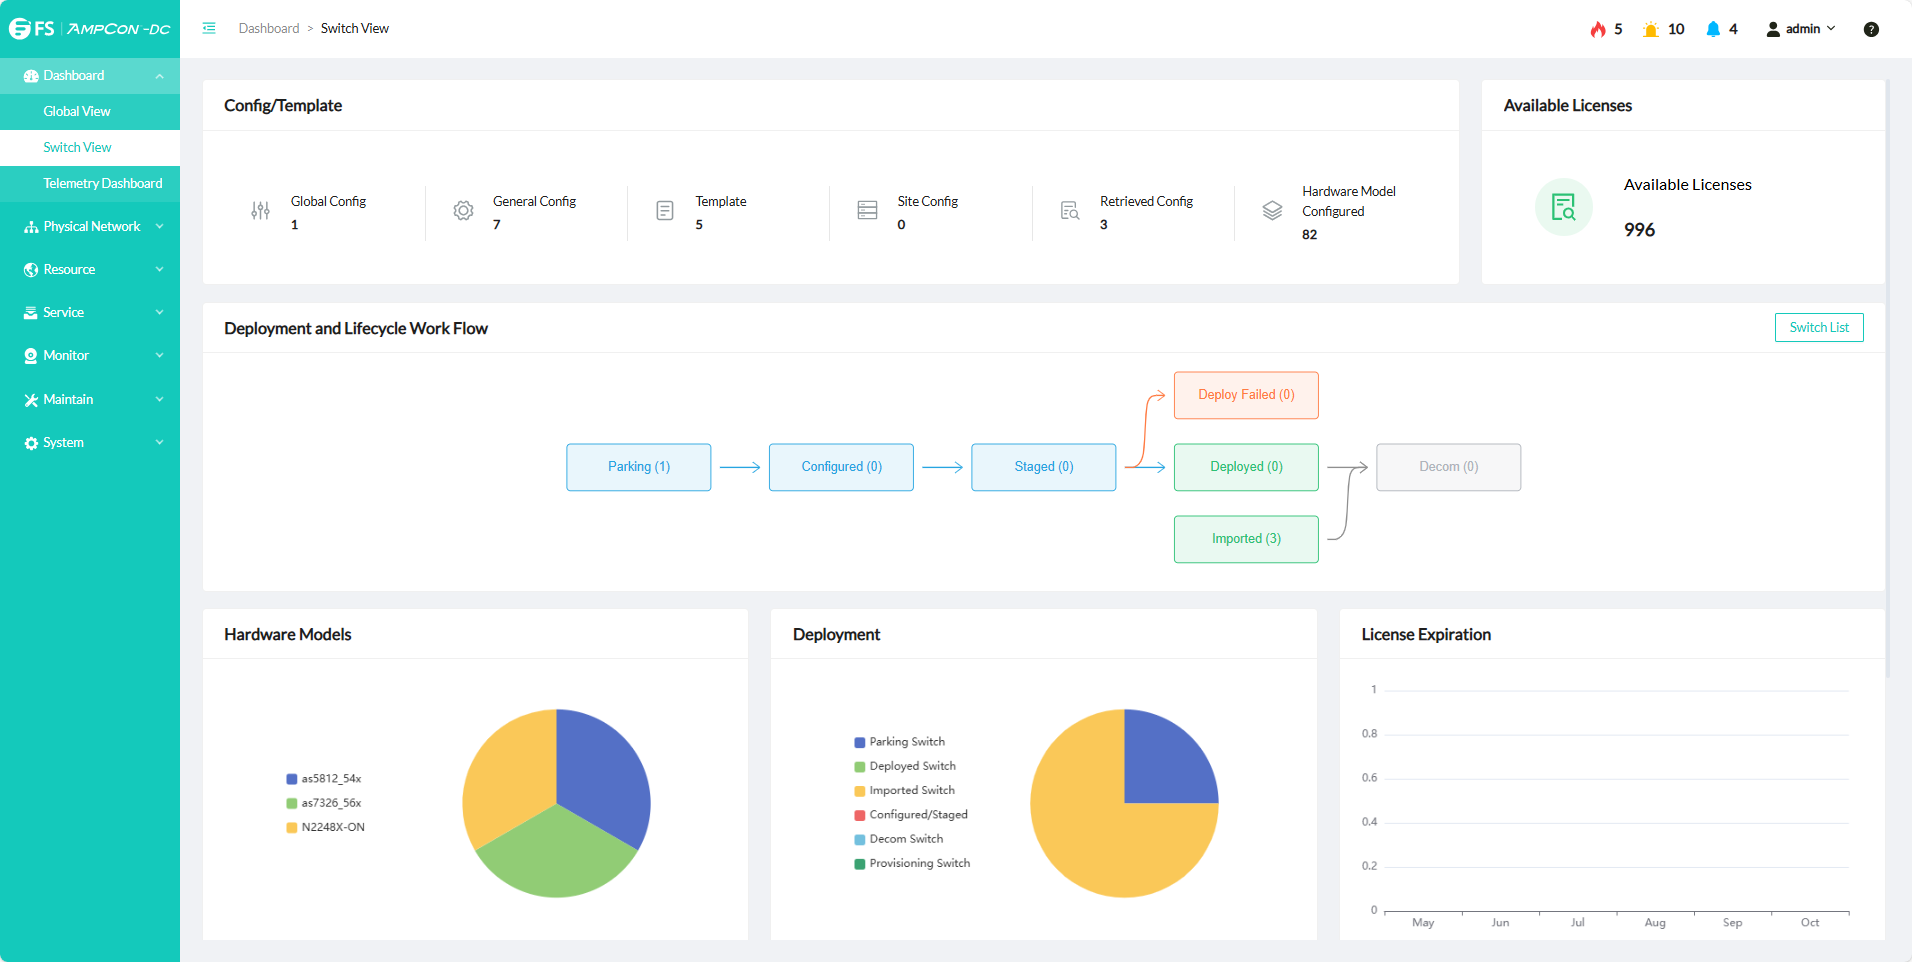Go to Global View in sidebar
Viewport: 1912px width, 962px height.
pos(77,112)
